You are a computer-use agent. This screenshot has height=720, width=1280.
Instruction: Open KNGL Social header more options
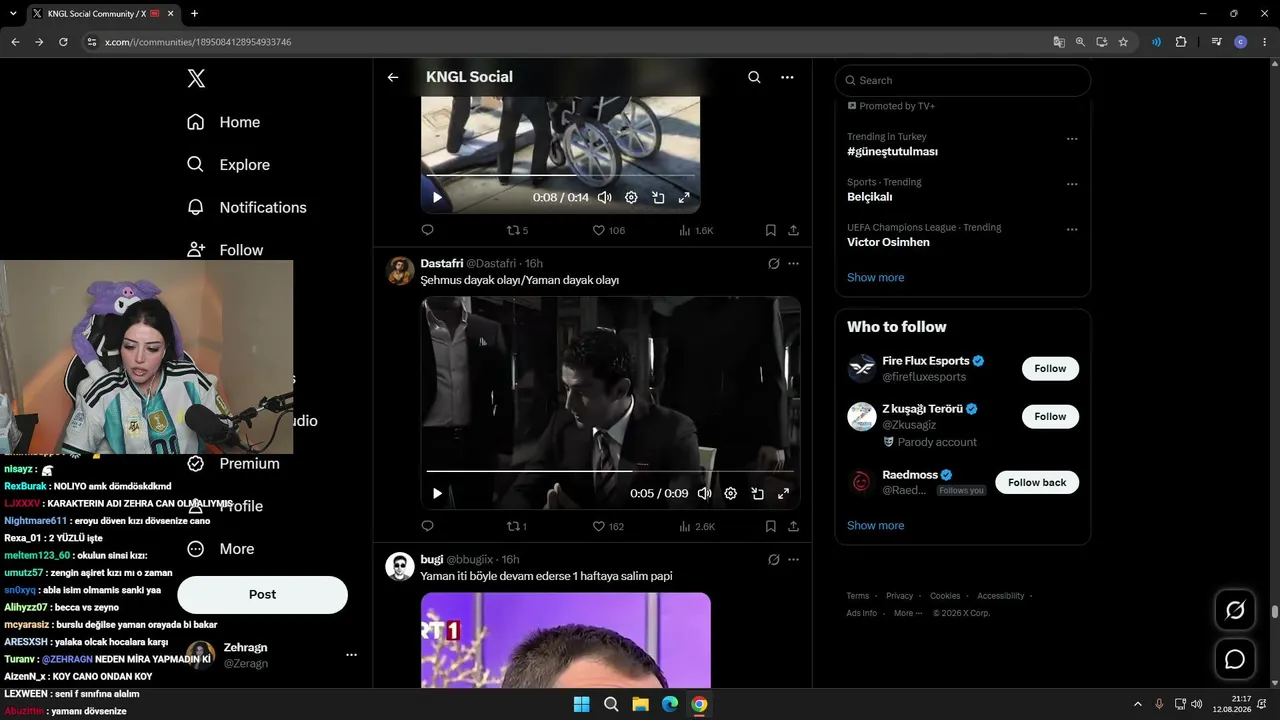tap(787, 77)
